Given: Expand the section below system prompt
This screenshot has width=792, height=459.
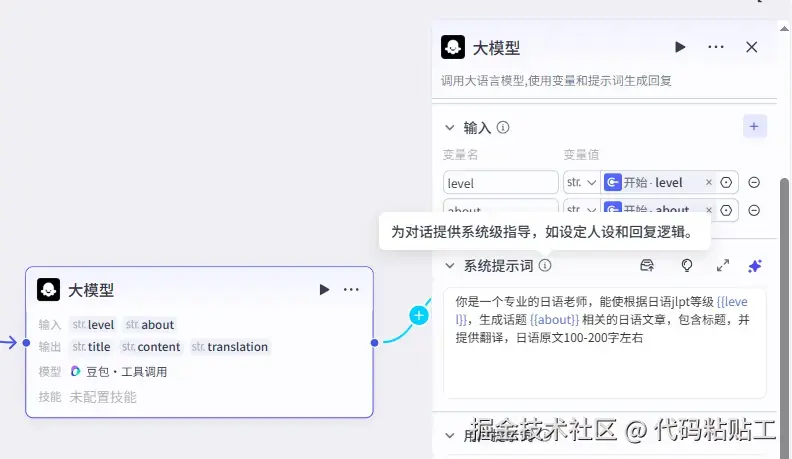Looking at the screenshot, I should (450, 435).
